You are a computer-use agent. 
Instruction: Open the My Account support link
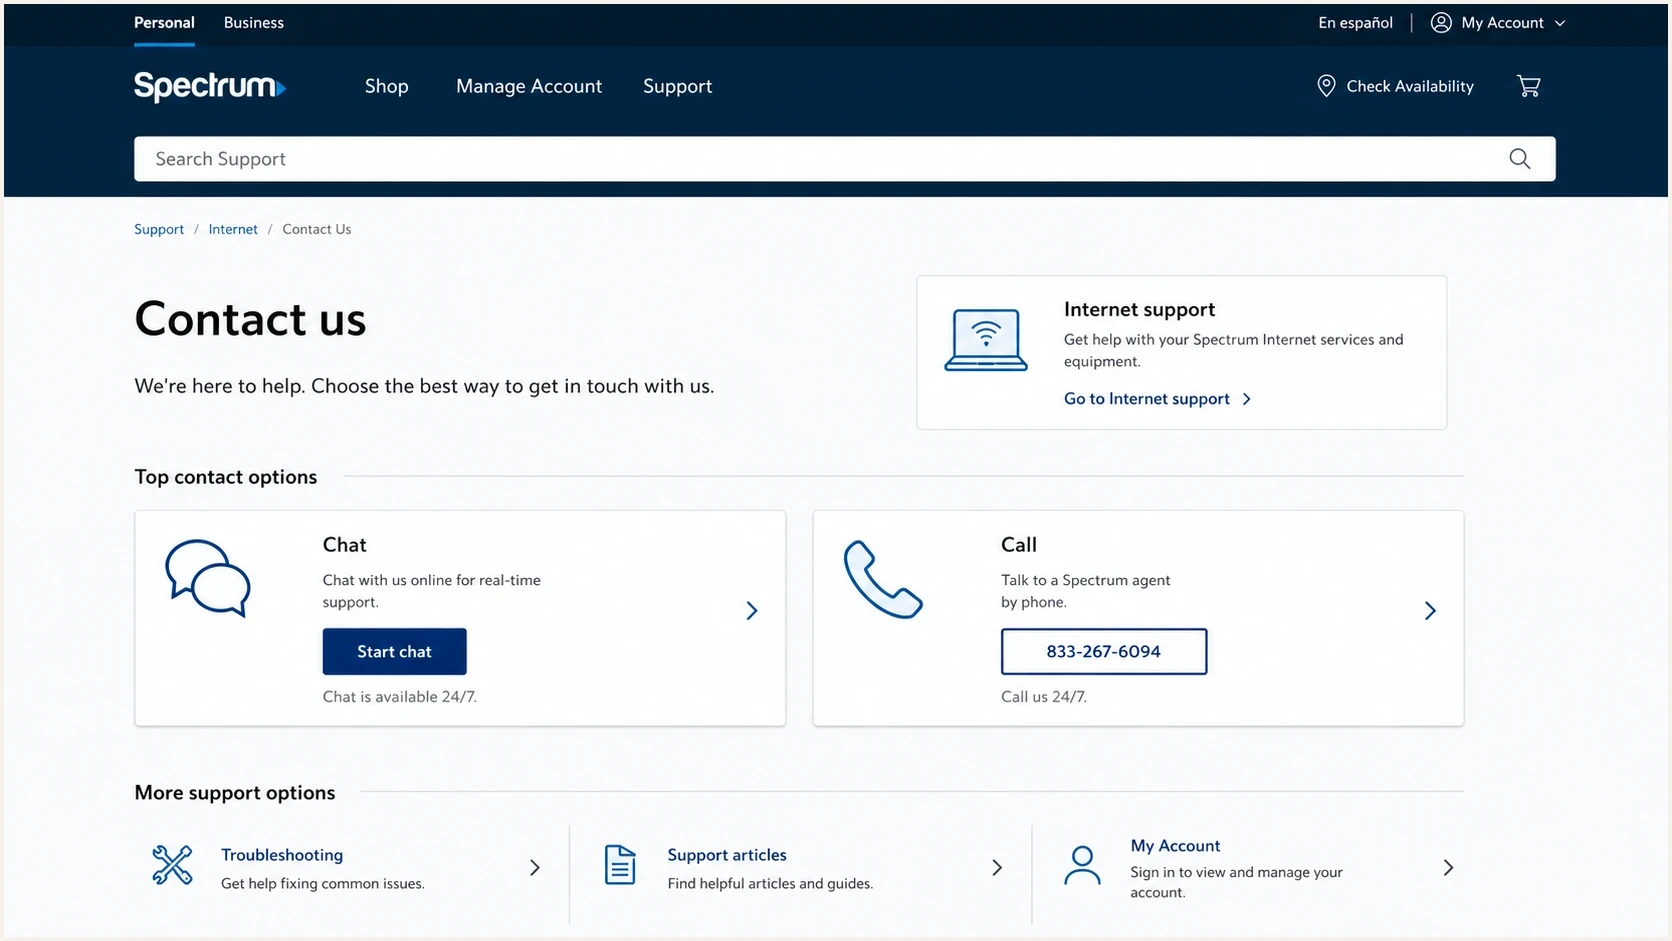[1175, 846]
